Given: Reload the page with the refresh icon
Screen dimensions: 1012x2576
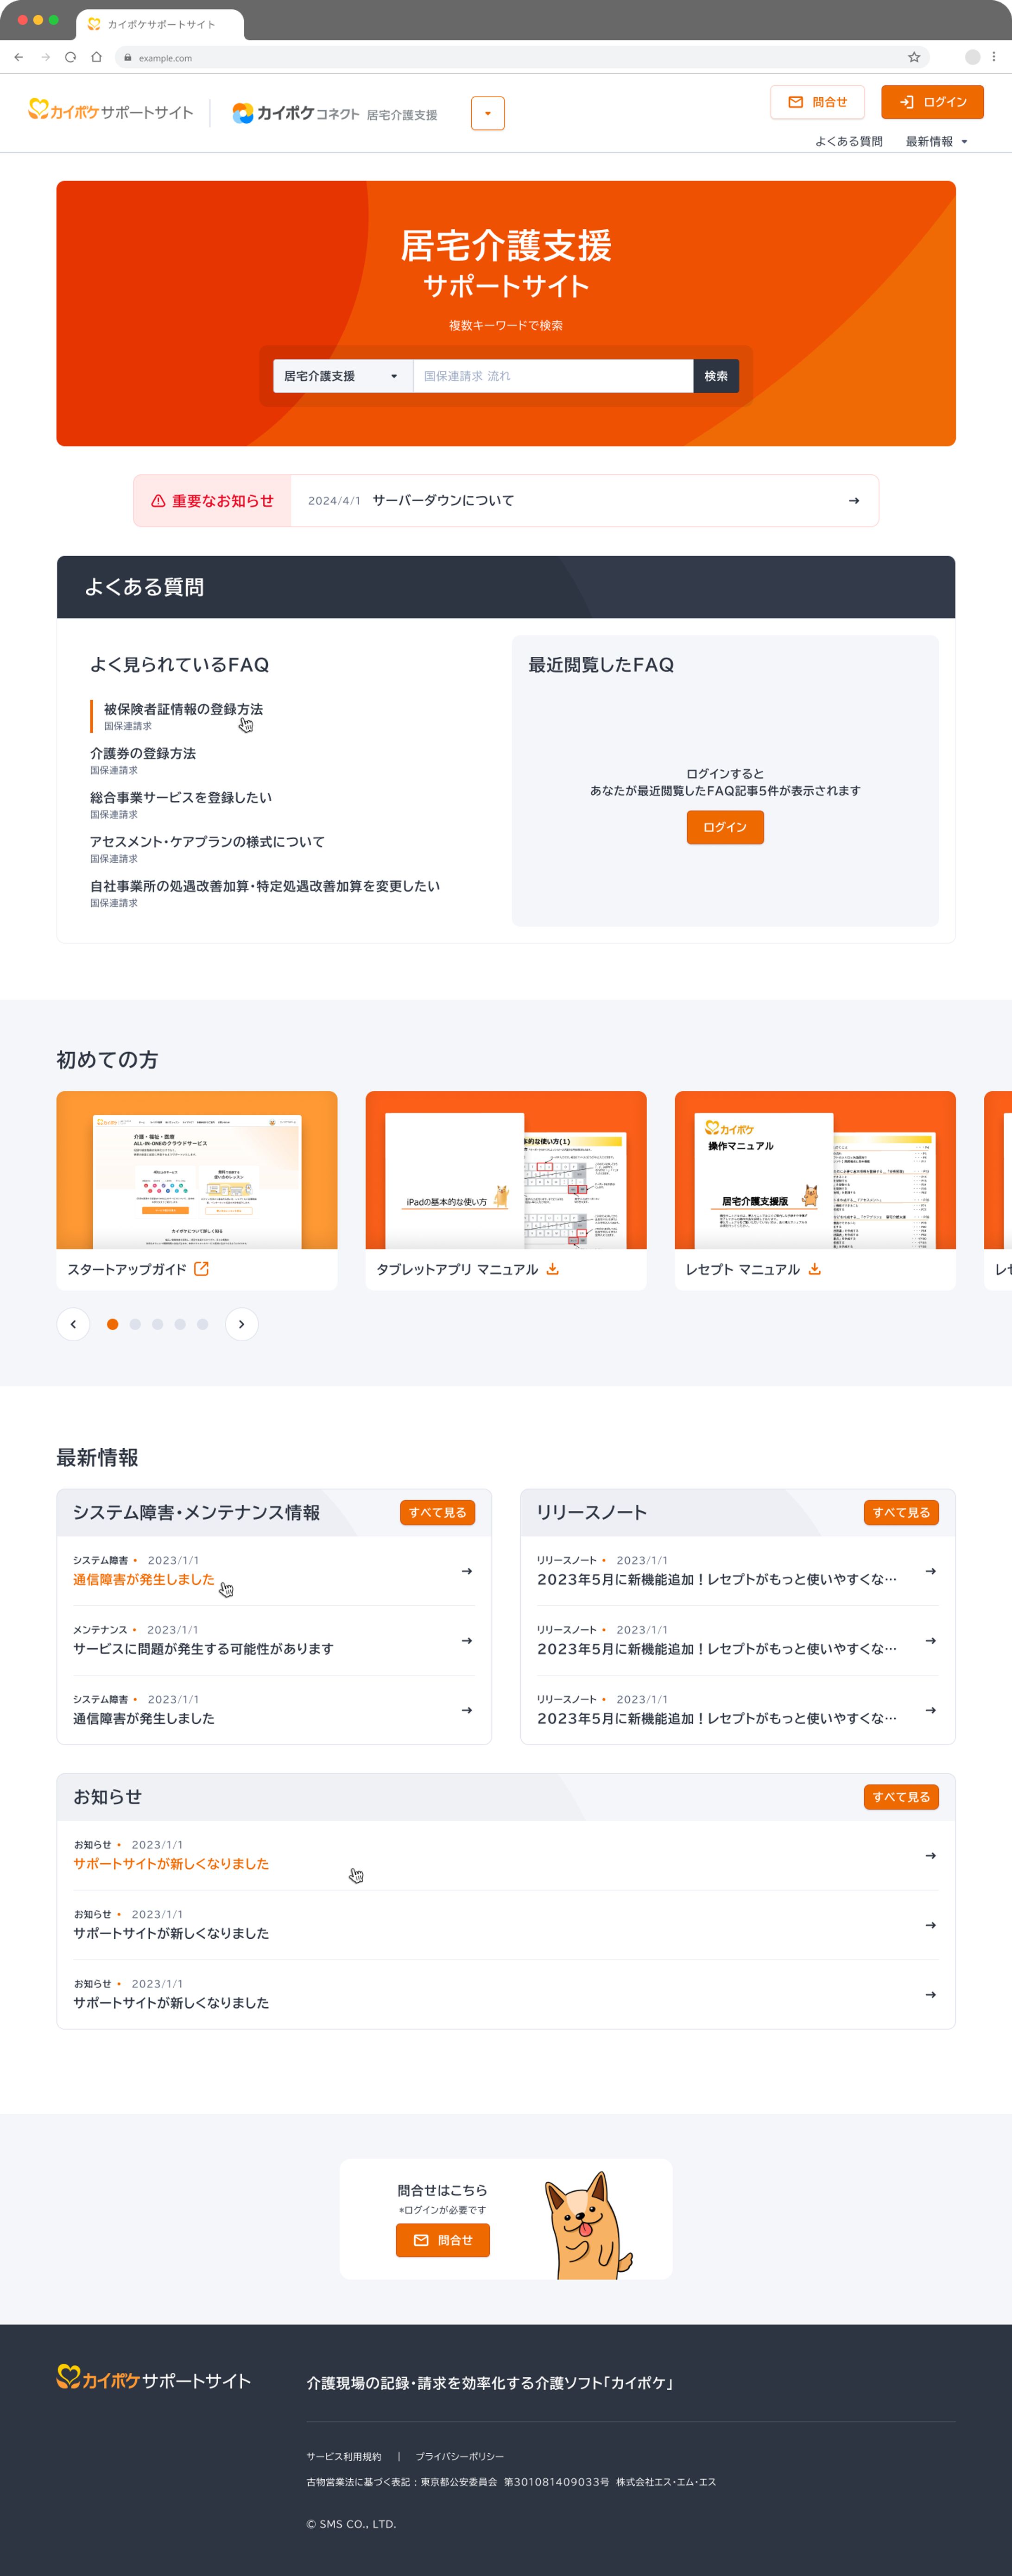Looking at the screenshot, I should point(71,57).
